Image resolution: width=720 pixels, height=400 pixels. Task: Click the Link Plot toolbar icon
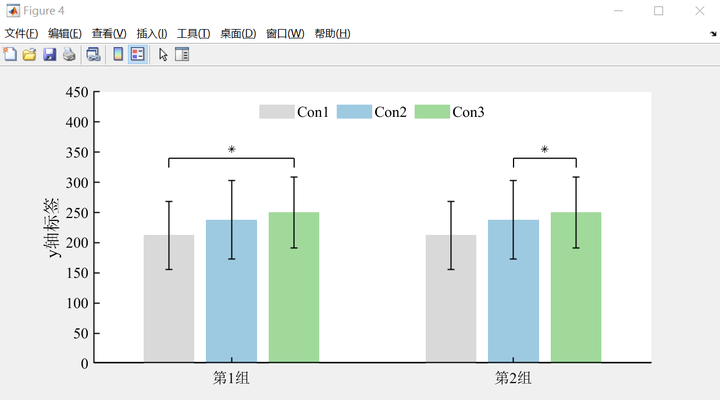pos(93,54)
